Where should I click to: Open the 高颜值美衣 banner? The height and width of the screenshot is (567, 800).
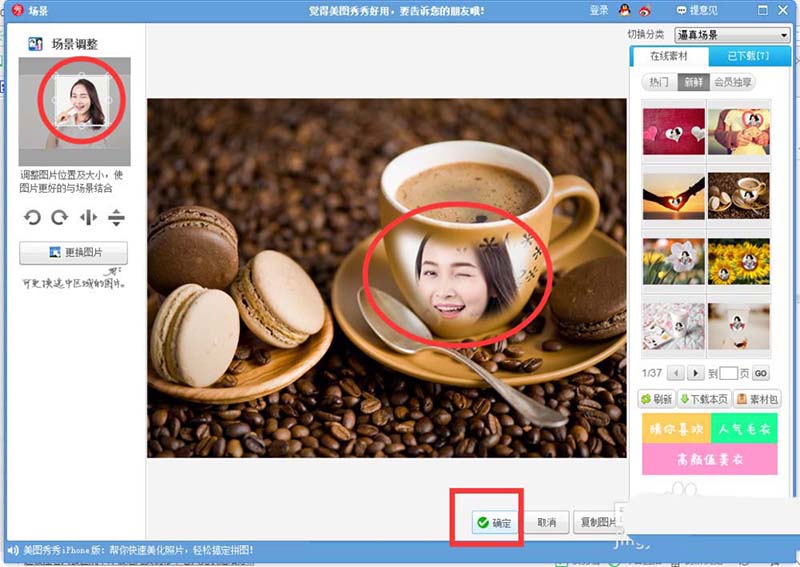[x=710, y=459]
